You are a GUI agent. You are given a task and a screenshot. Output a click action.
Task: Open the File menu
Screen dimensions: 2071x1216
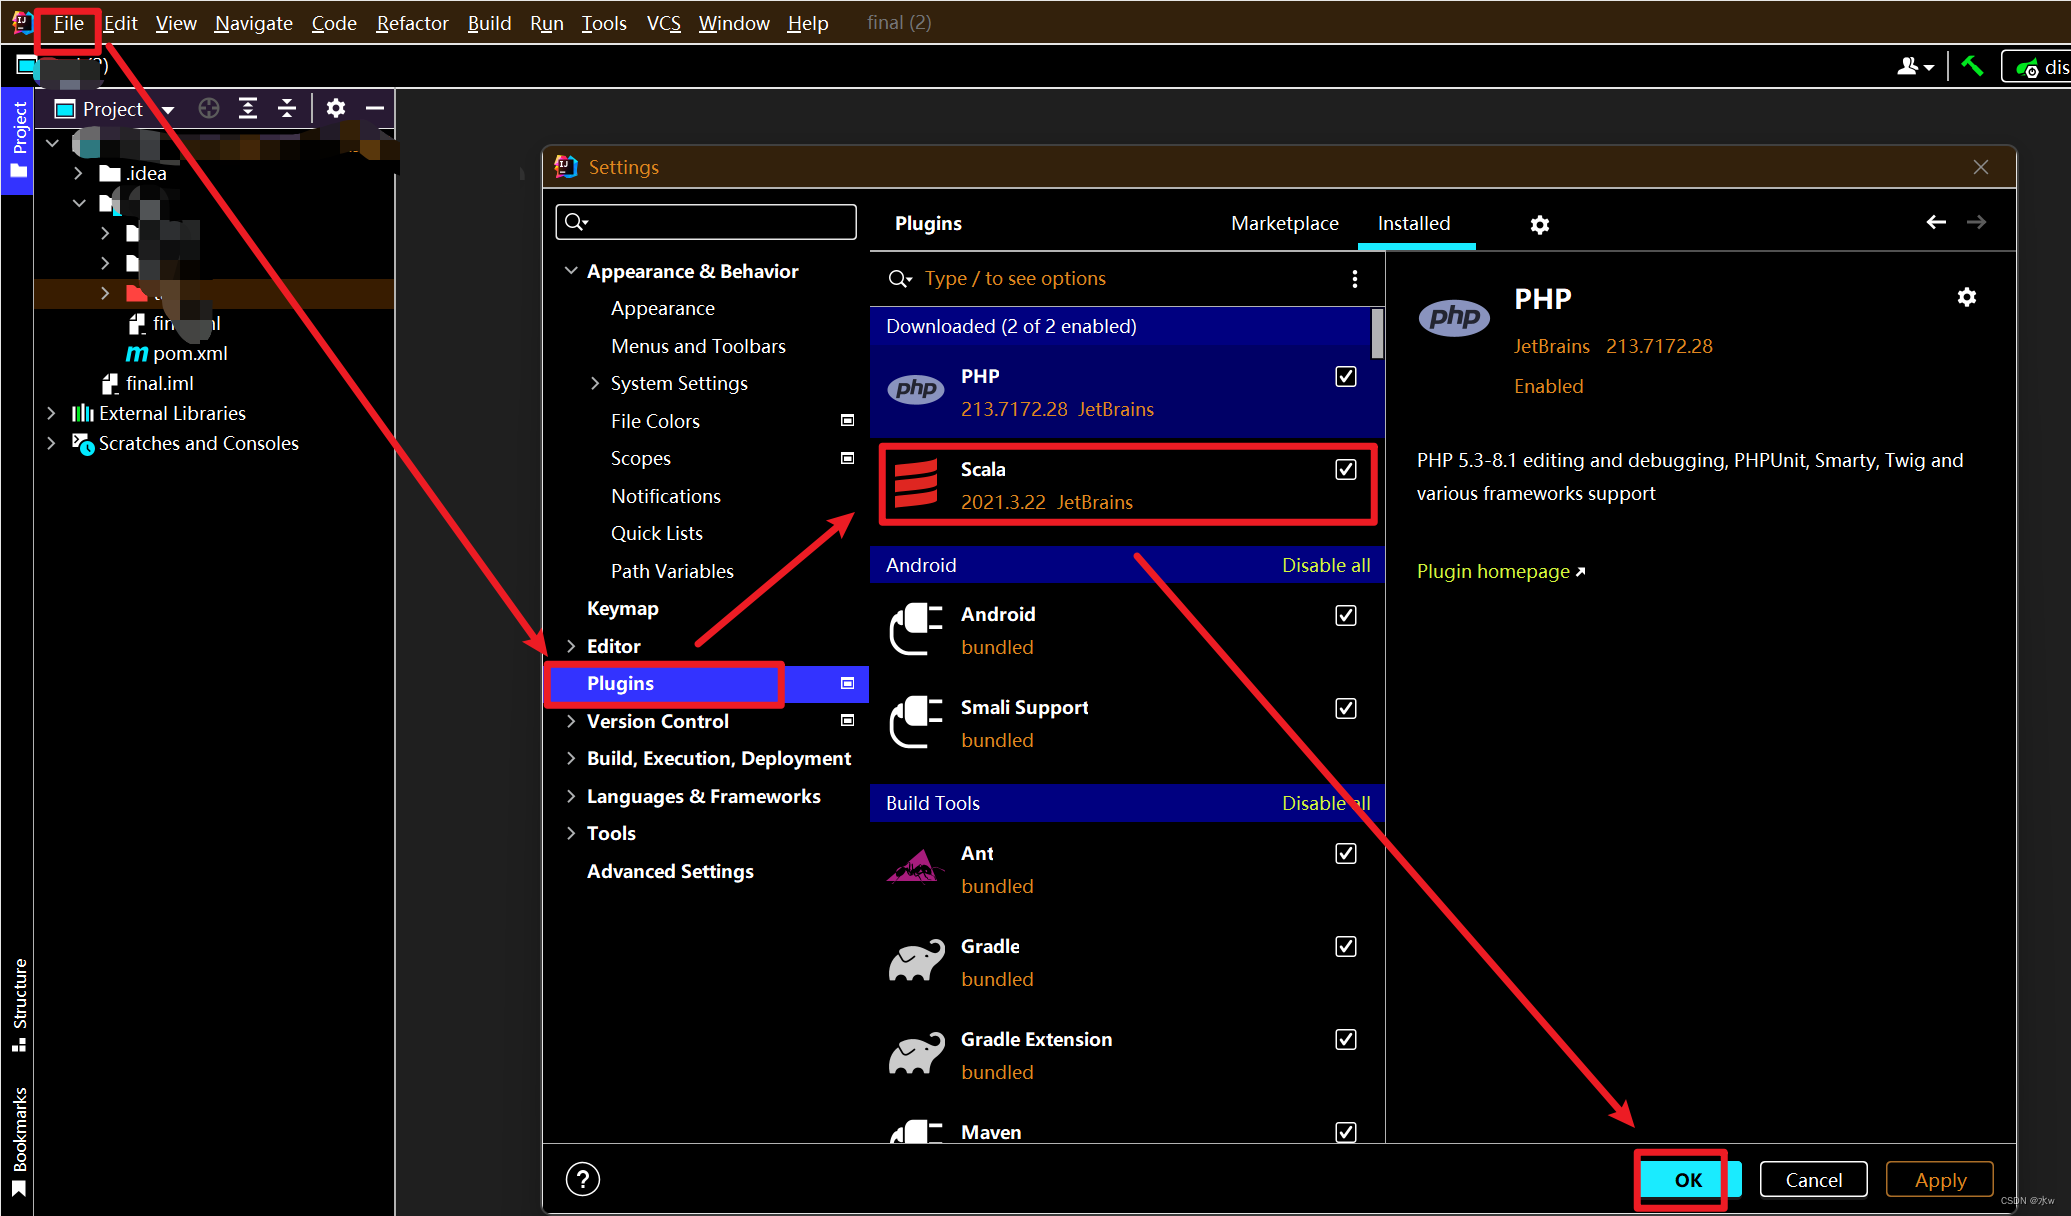pyautogui.click(x=68, y=23)
